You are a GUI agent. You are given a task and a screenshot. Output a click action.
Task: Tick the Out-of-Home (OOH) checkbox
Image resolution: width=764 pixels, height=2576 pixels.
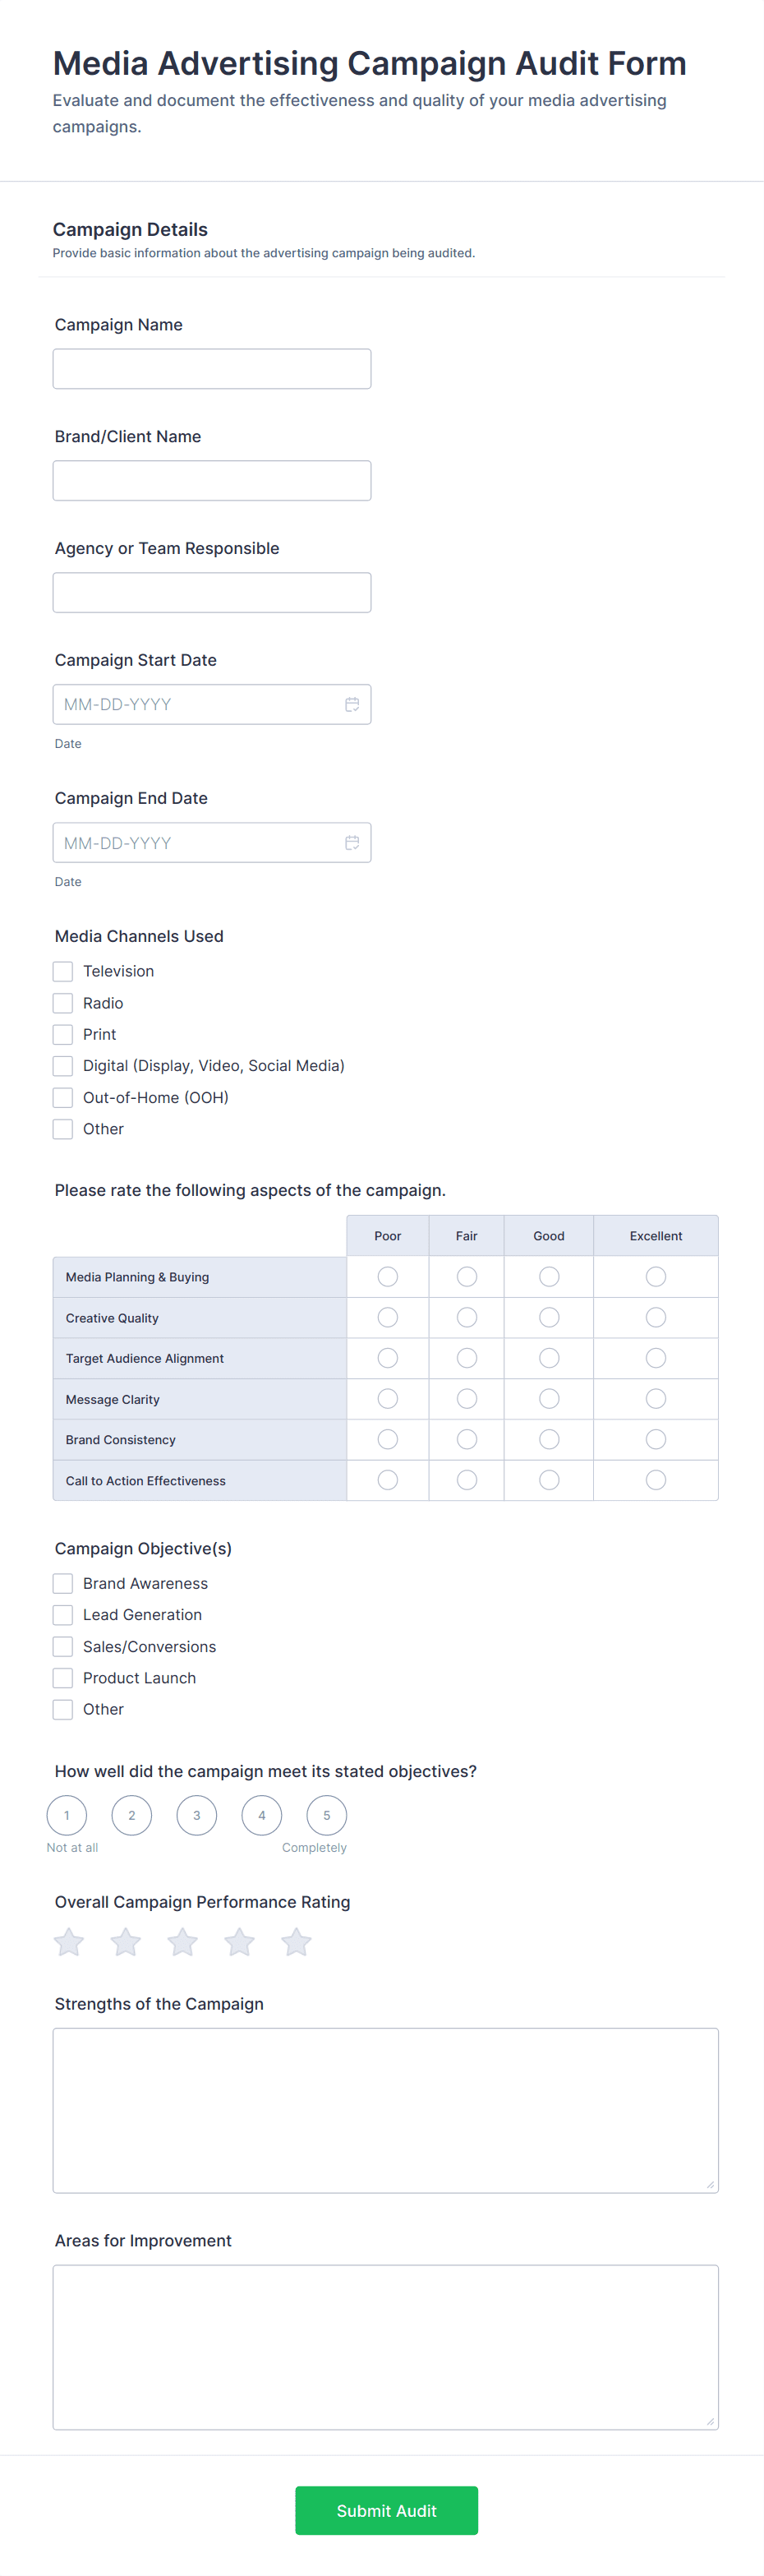coord(63,1097)
